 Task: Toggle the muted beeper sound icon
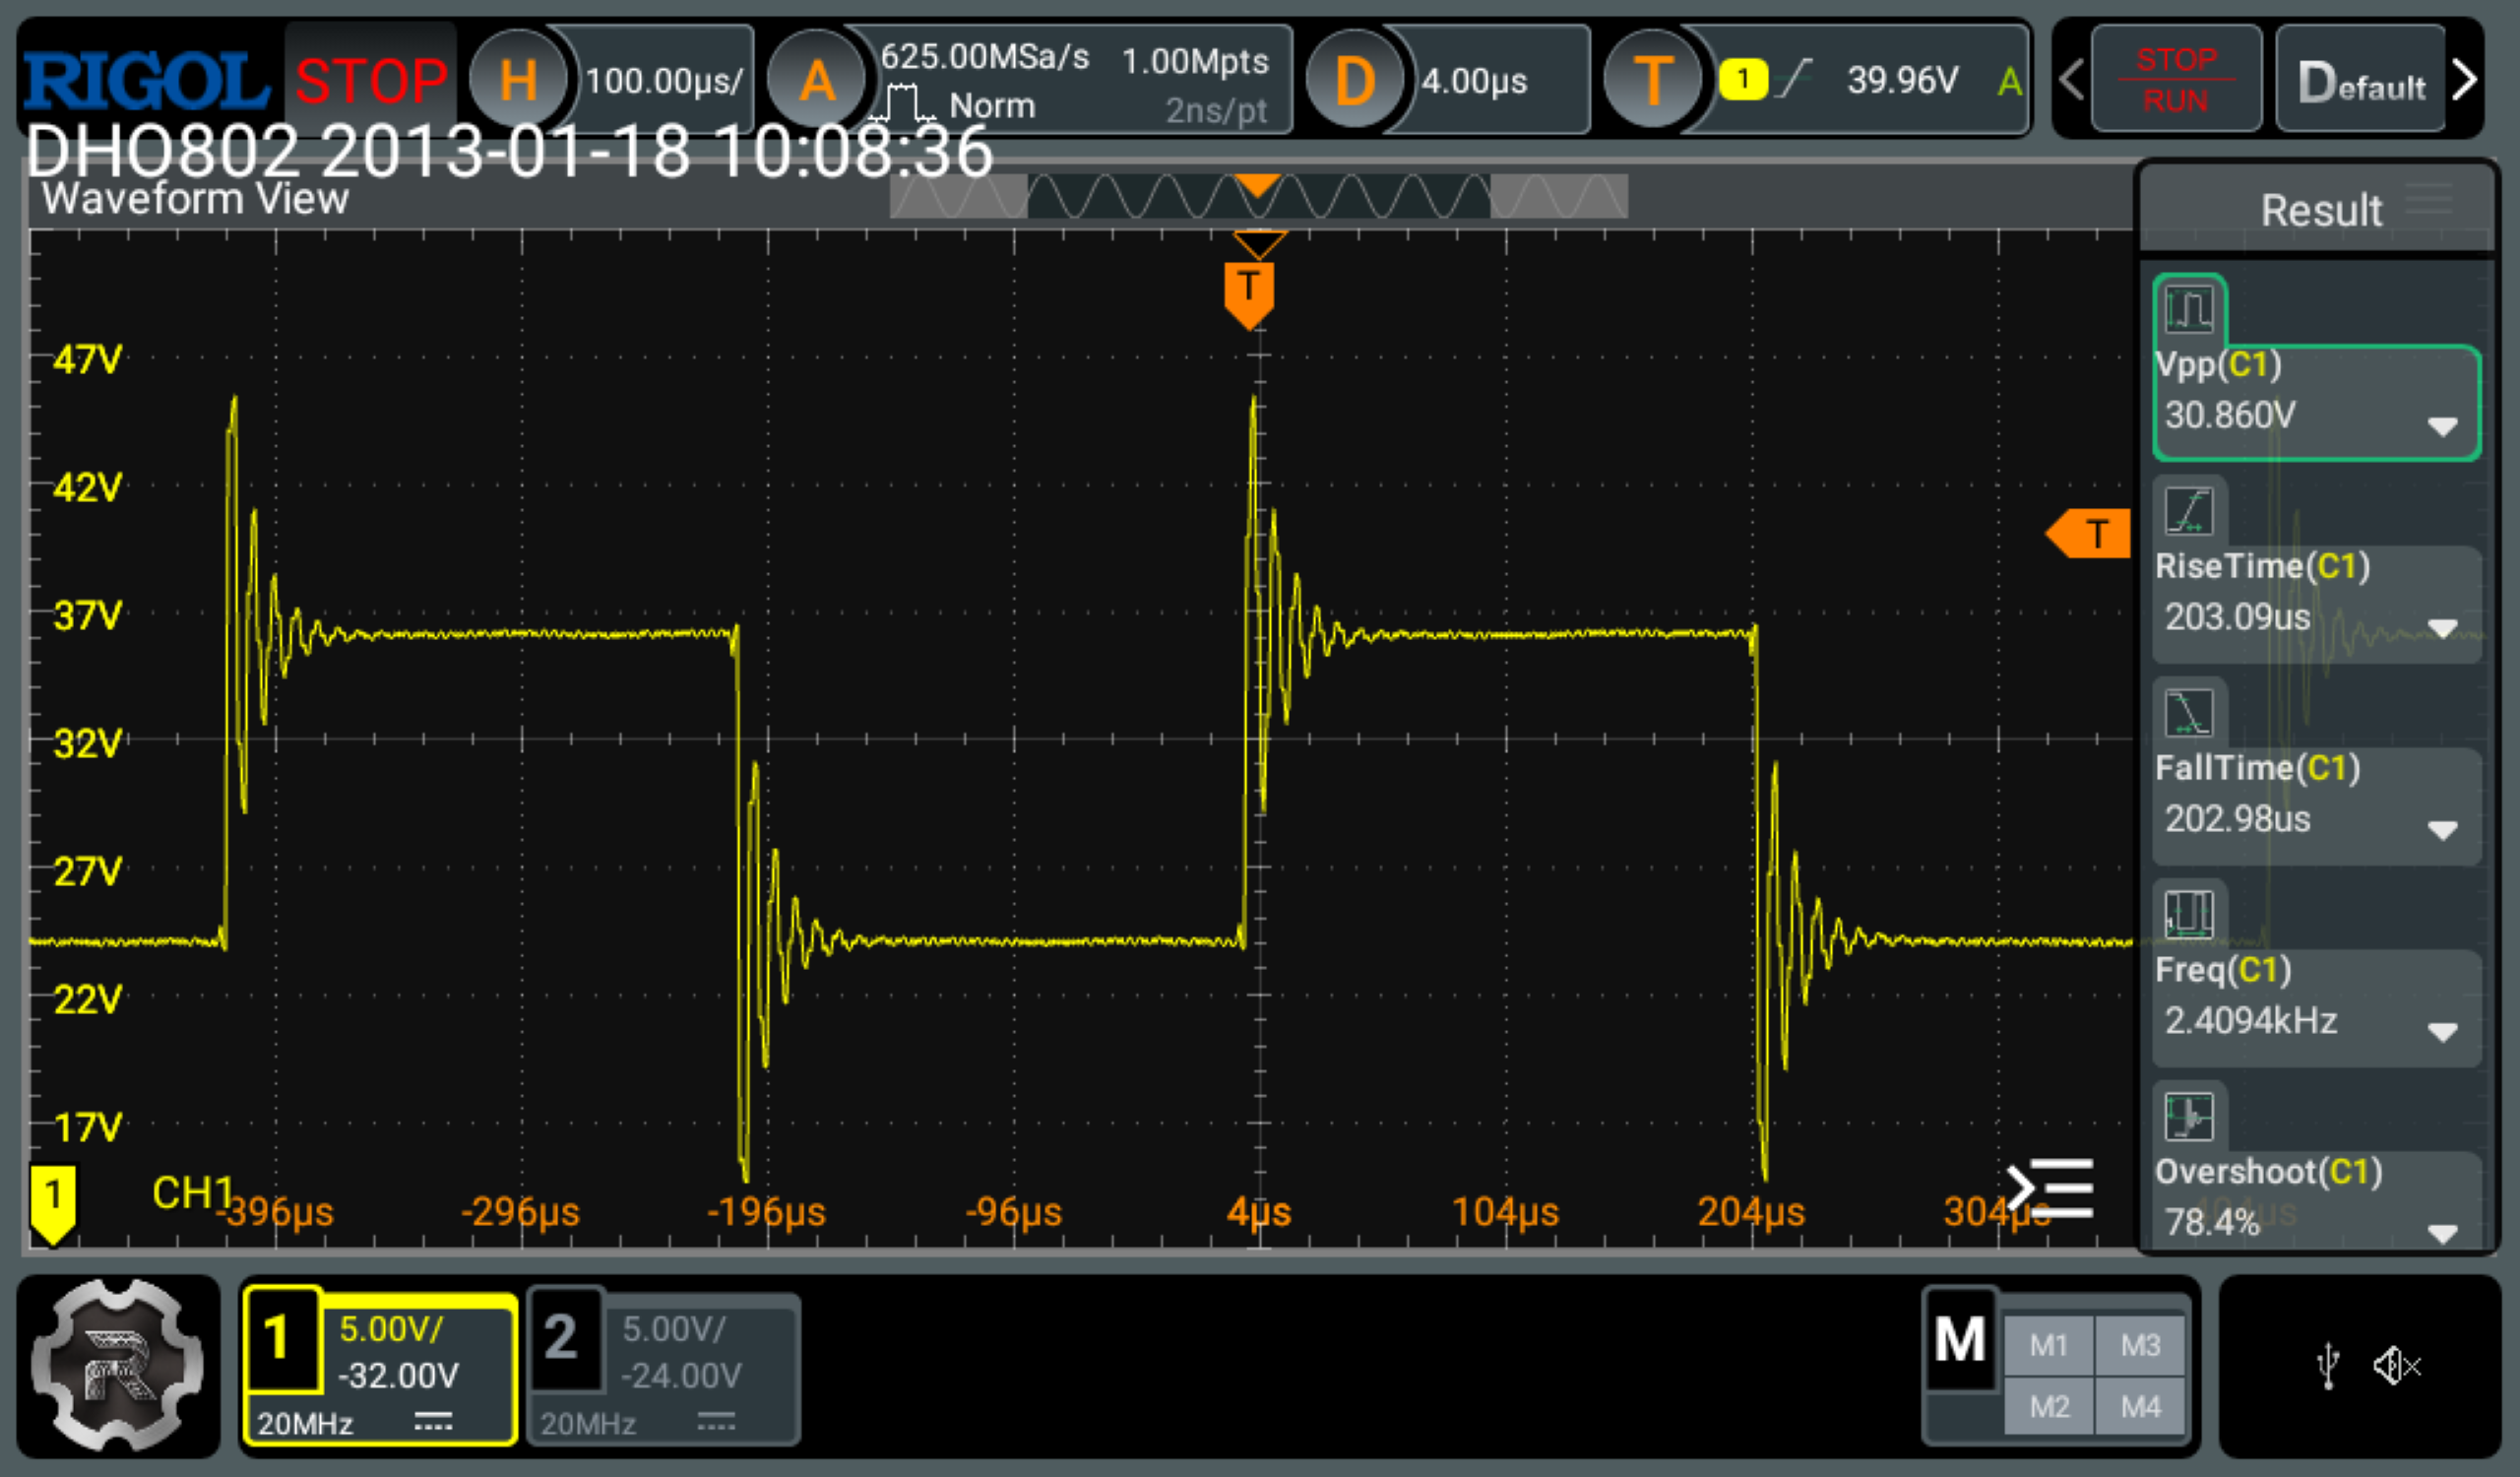pos(2396,1365)
